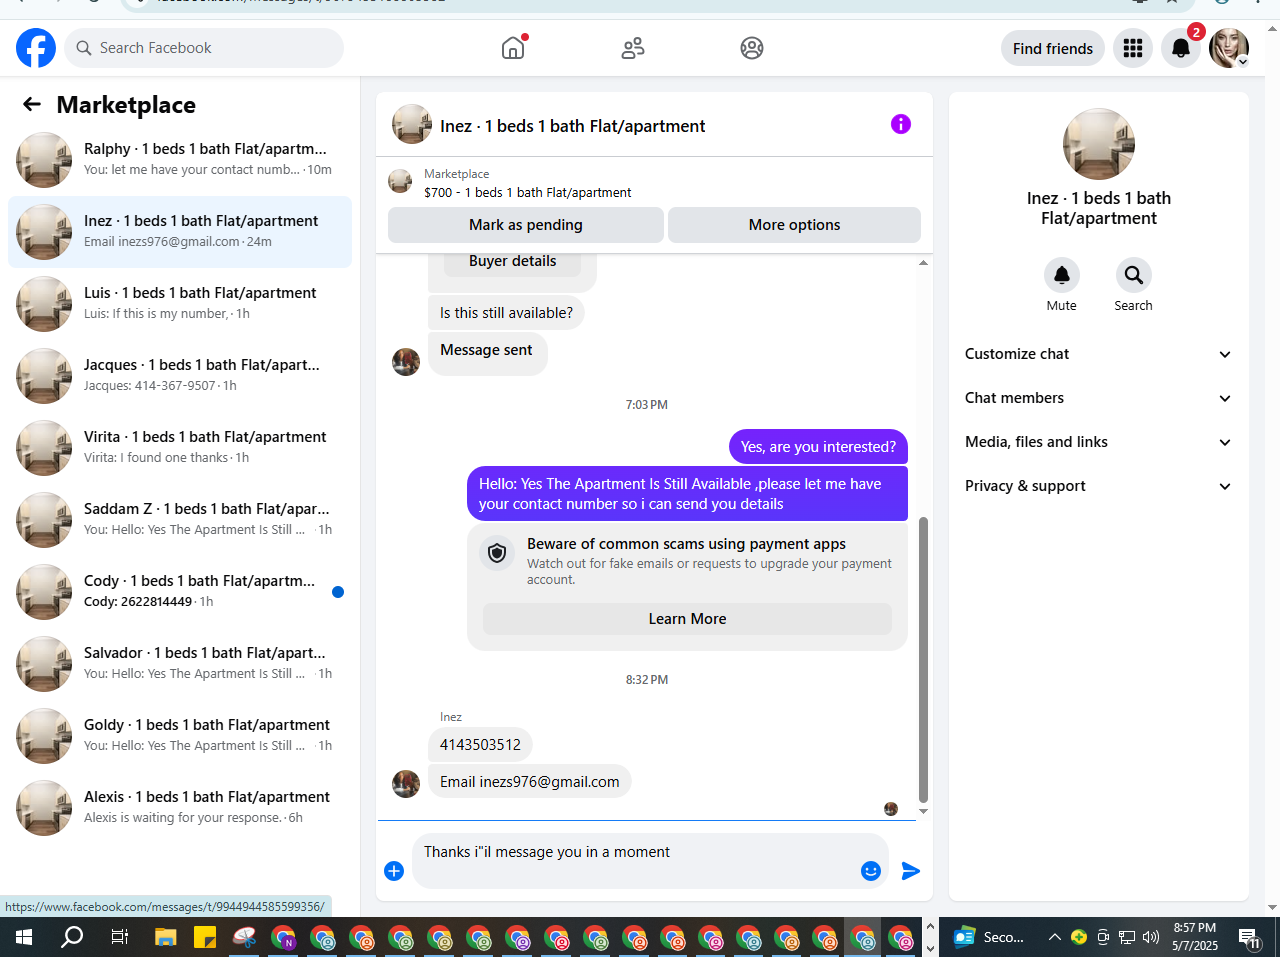1280x957 pixels.
Task: Open more actions plus icon by message box
Action: [394, 871]
